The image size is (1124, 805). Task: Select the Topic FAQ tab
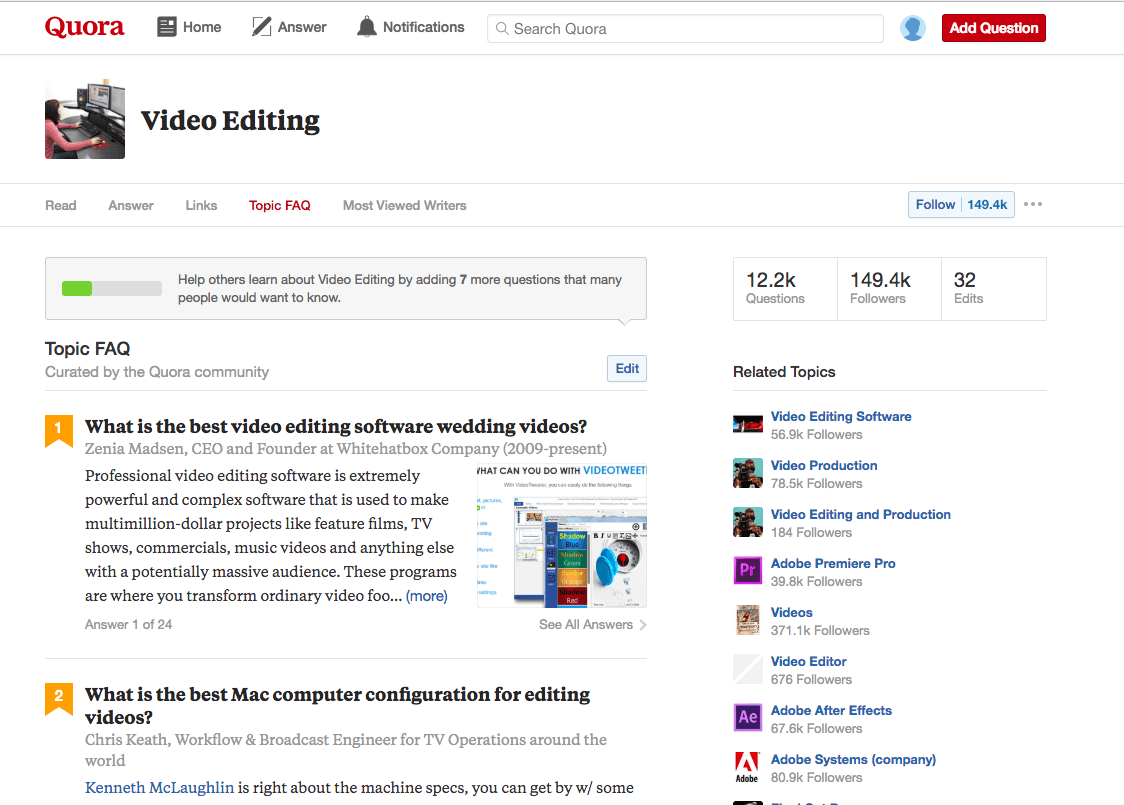point(280,205)
